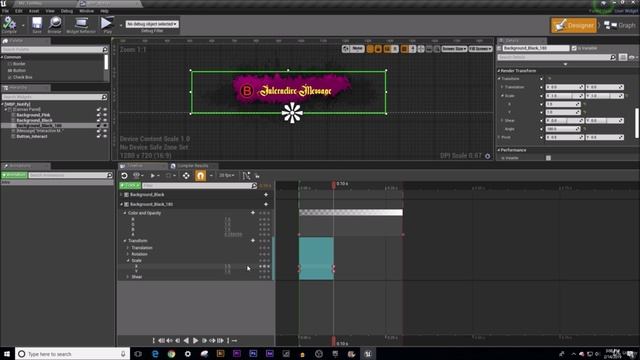Switch to Designer mode
The height and width of the screenshot is (360, 640).
point(573,25)
